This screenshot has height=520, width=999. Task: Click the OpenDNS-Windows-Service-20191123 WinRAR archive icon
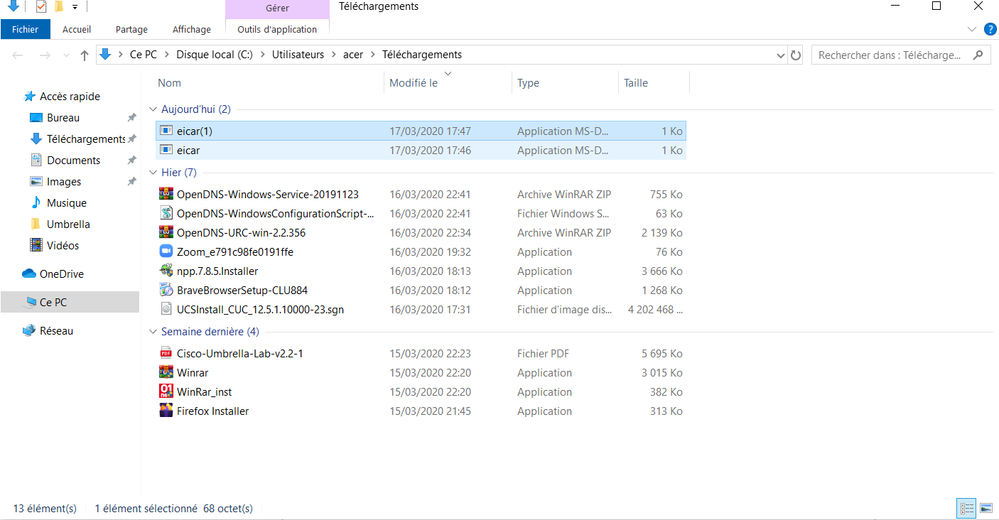pos(166,194)
